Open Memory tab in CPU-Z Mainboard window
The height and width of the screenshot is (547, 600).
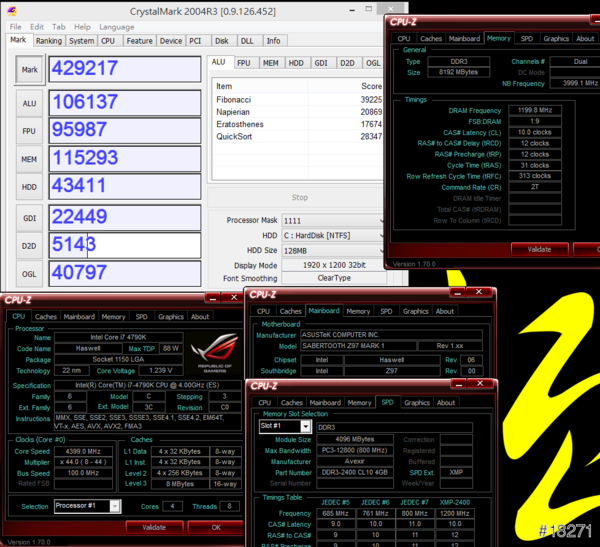[358, 311]
